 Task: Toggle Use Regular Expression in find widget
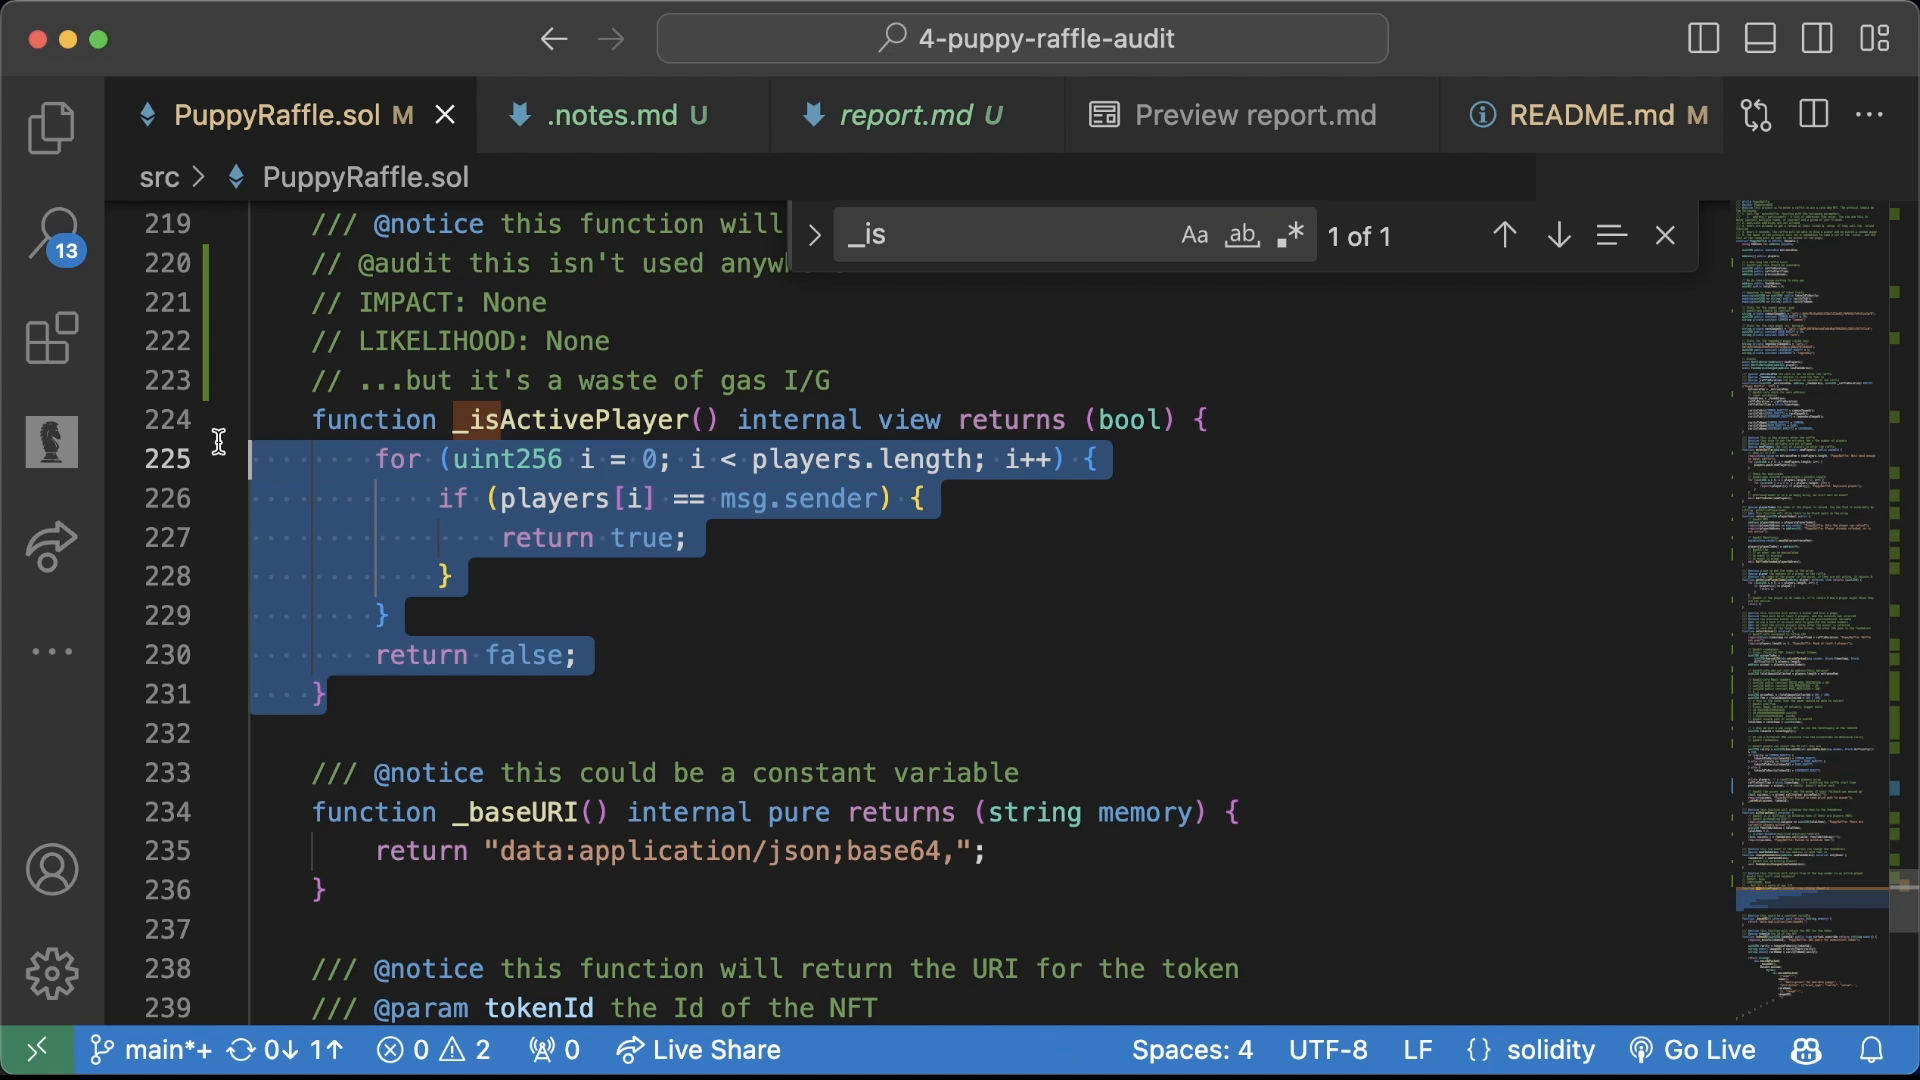click(1290, 236)
